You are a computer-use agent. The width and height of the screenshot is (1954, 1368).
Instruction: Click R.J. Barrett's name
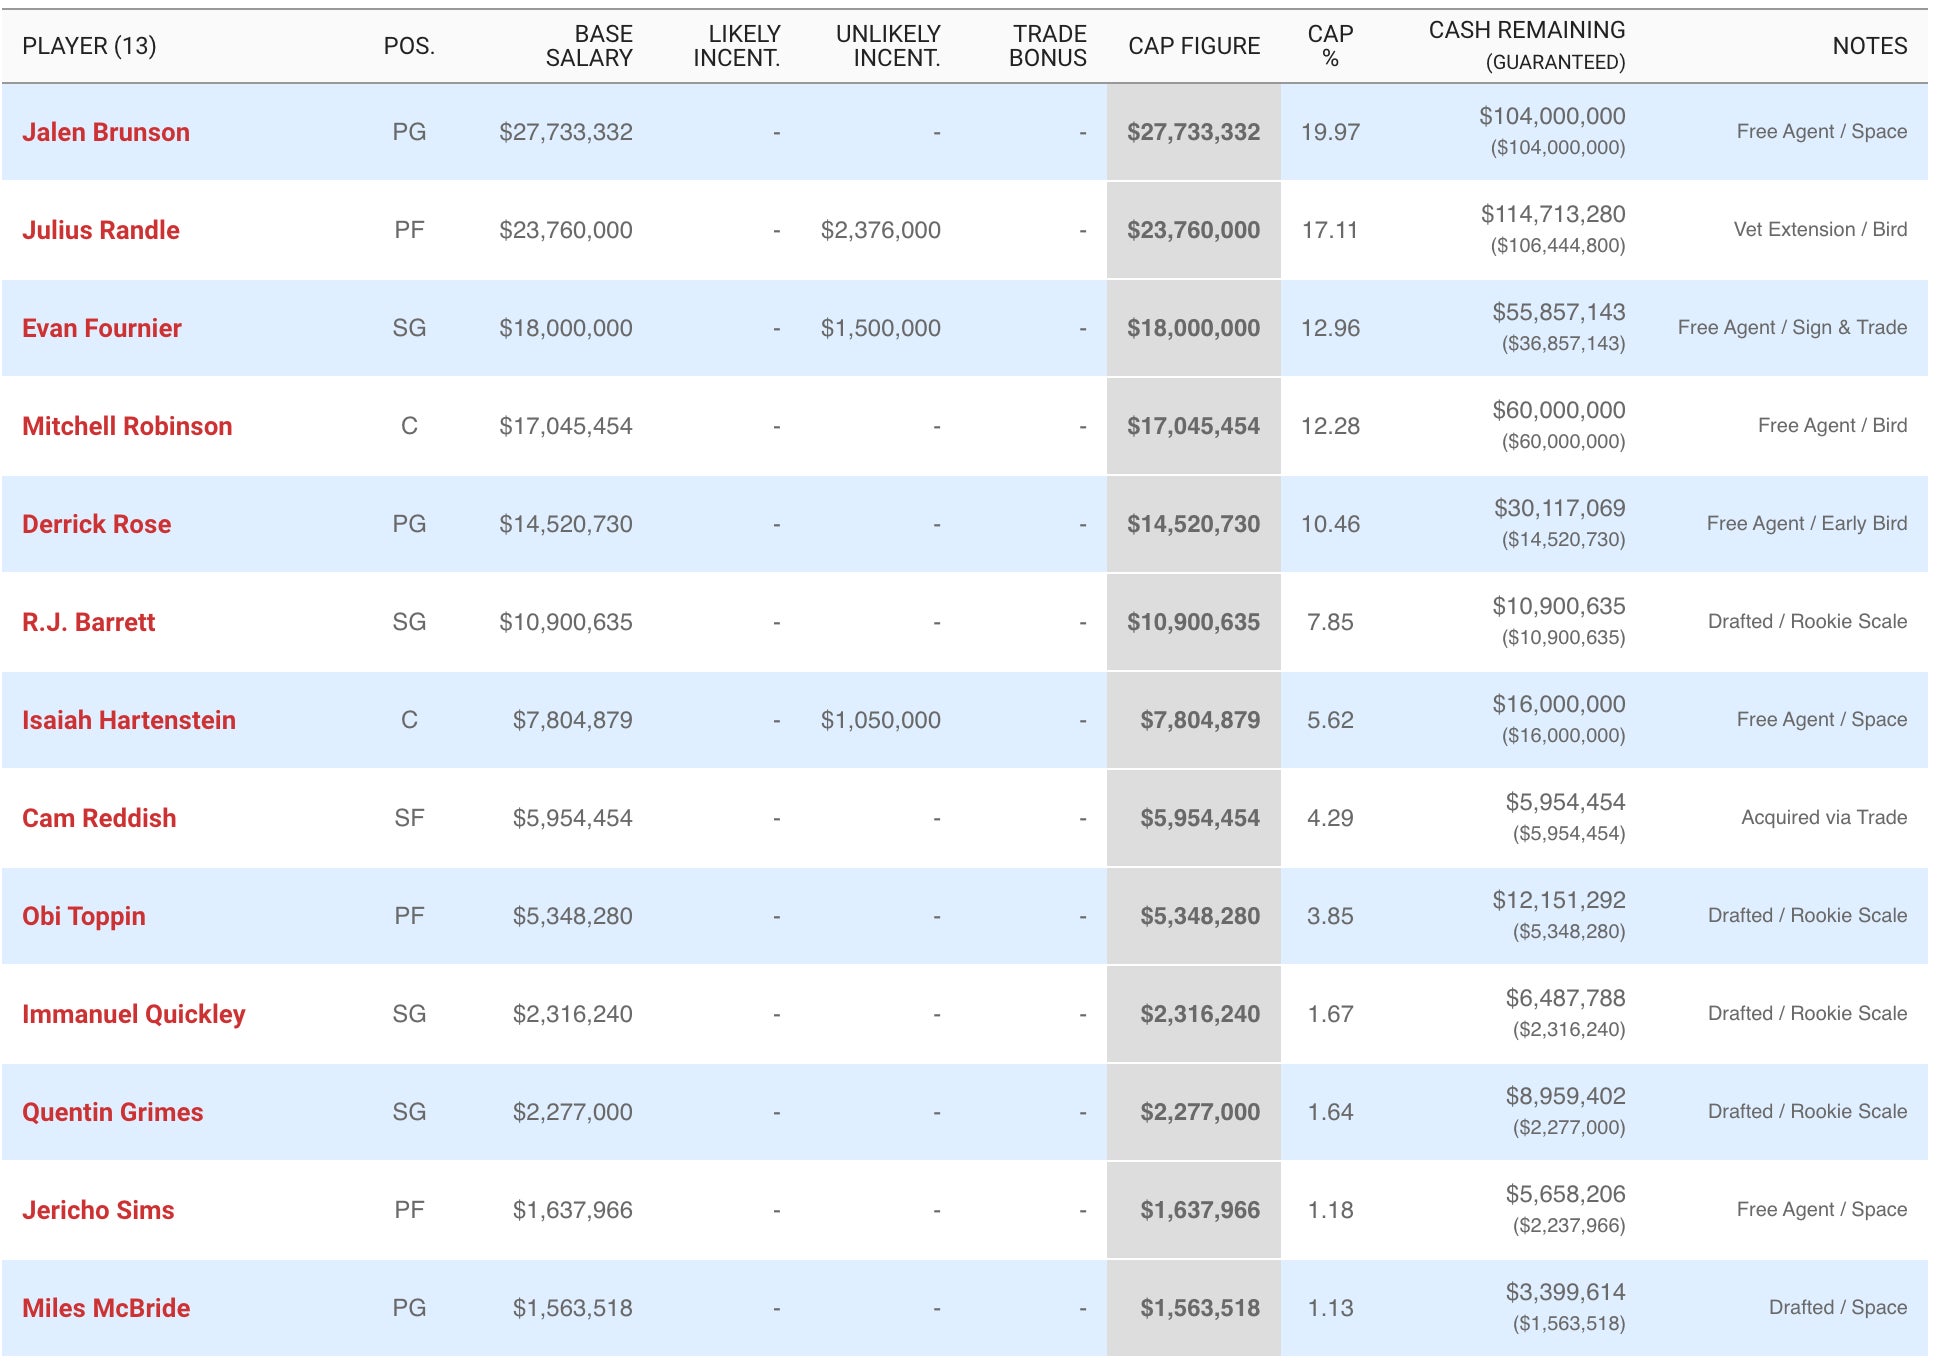pos(89,622)
